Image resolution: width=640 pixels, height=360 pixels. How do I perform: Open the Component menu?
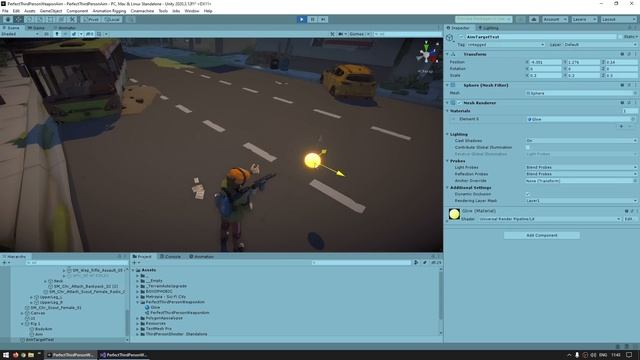click(x=77, y=11)
